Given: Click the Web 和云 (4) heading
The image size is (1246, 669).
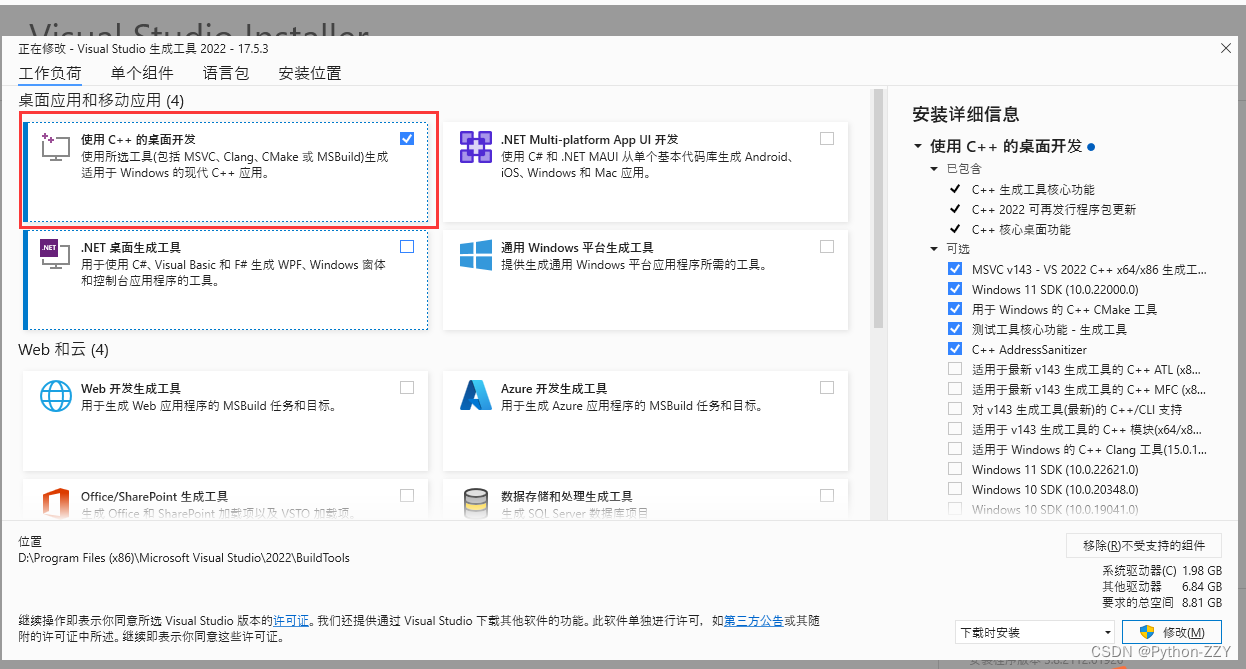Looking at the screenshot, I should (63, 350).
